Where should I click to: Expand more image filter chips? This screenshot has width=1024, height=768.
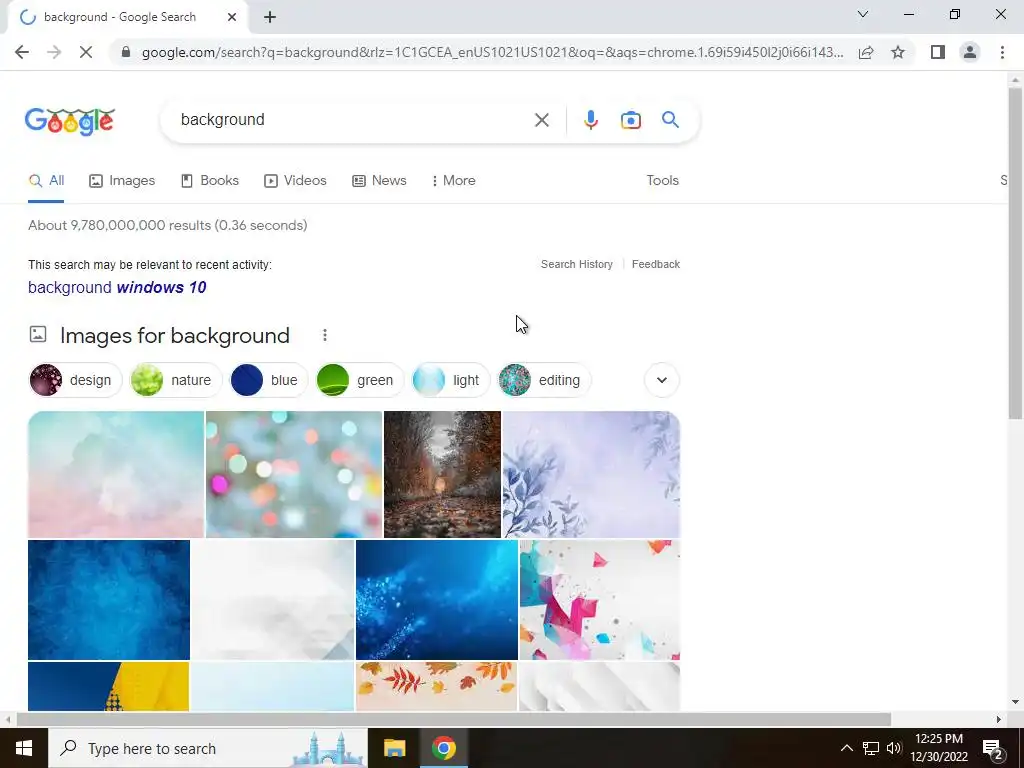[x=662, y=380]
